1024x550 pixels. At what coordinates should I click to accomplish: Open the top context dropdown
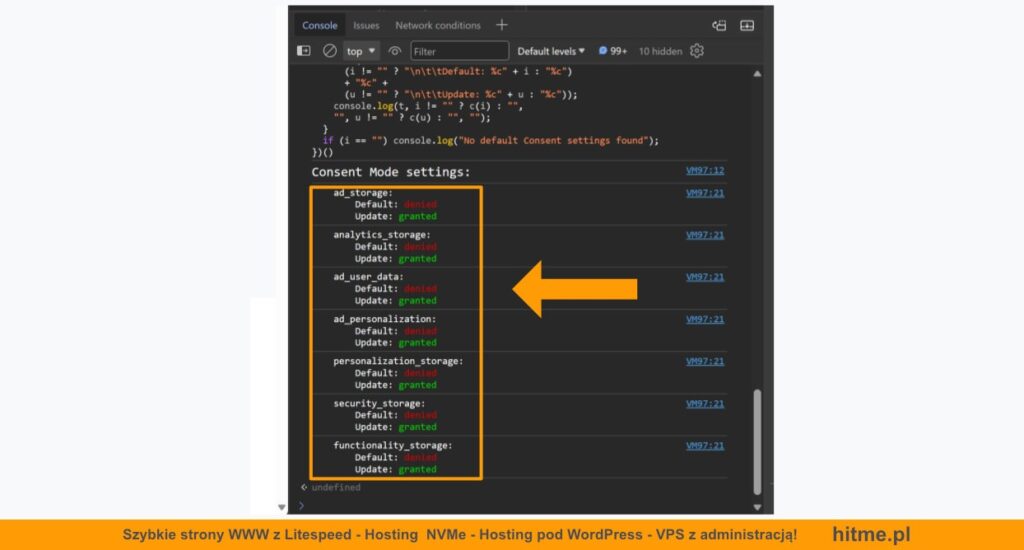click(361, 51)
